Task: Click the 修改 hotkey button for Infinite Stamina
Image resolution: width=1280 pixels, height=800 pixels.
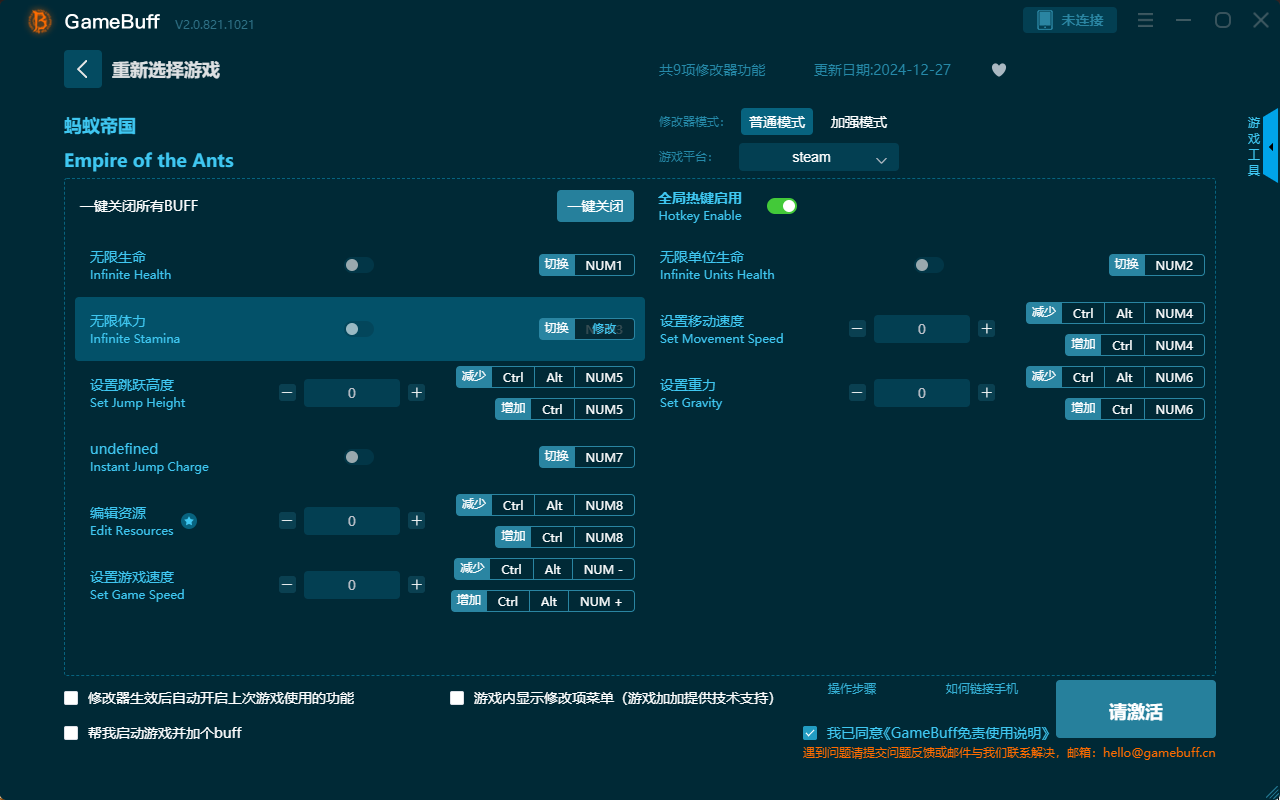Action: [x=604, y=329]
